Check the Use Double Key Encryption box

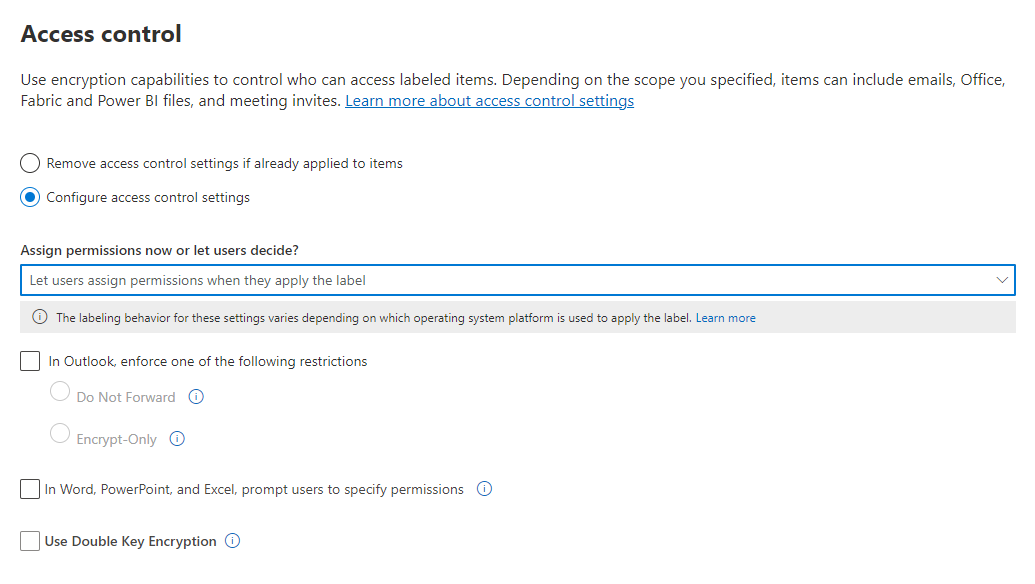pyautogui.click(x=30, y=541)
